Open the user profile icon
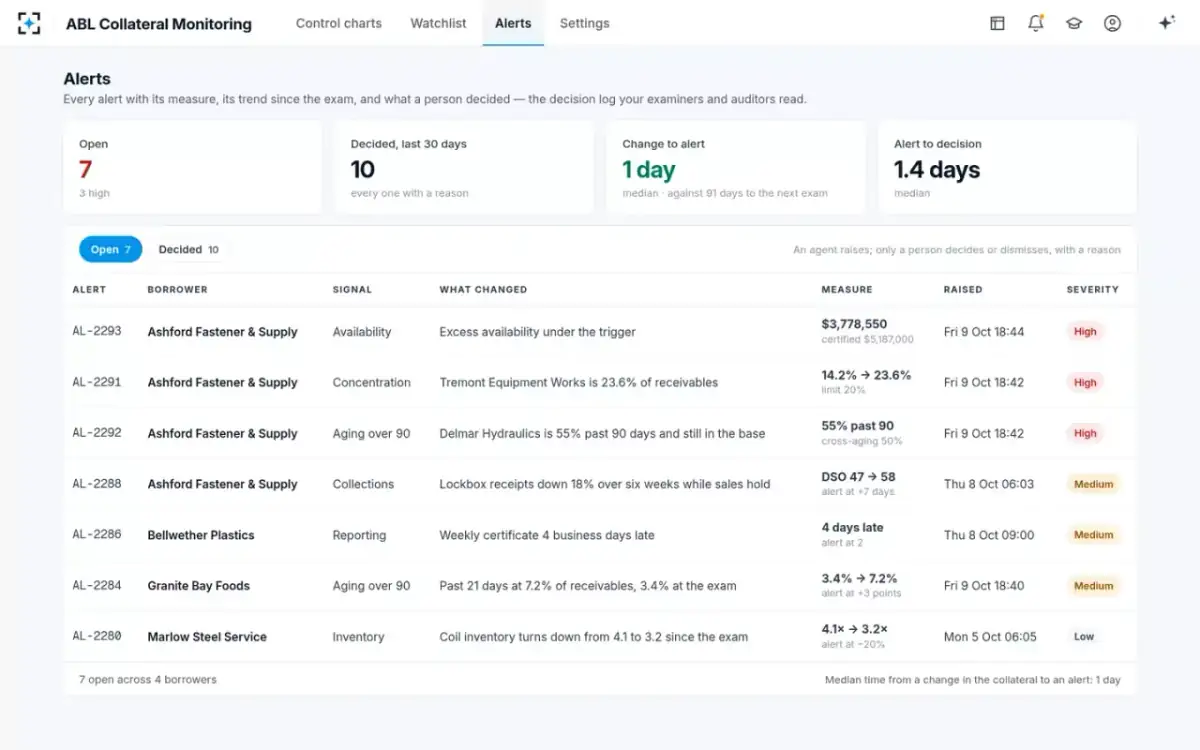The width and height of the screenshot is (1200, 750). pos(1112,23)
